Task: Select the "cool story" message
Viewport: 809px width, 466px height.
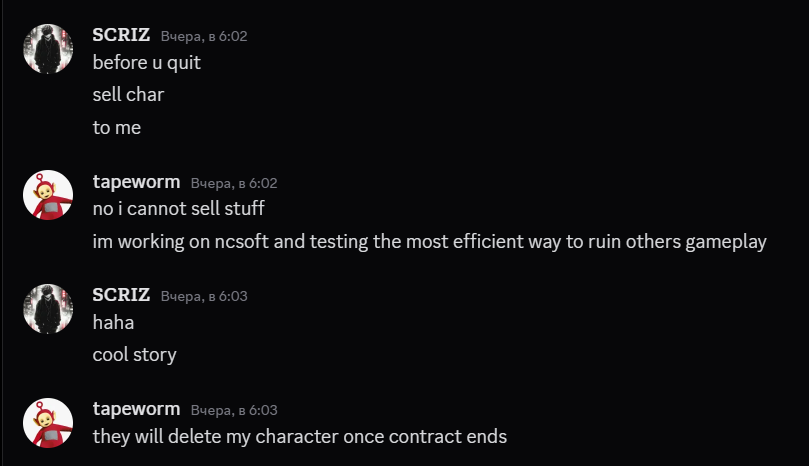Action: pyautogui.click(x=134, y=355)
